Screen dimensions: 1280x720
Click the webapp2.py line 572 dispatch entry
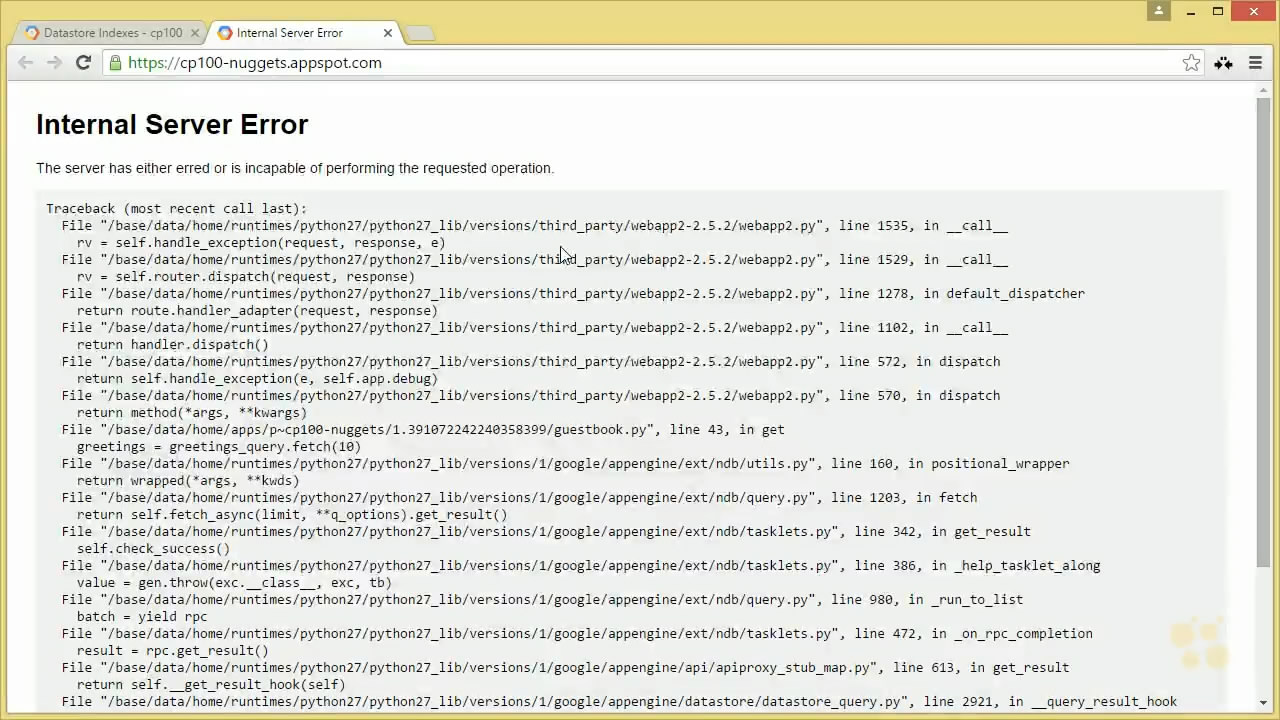531,362
